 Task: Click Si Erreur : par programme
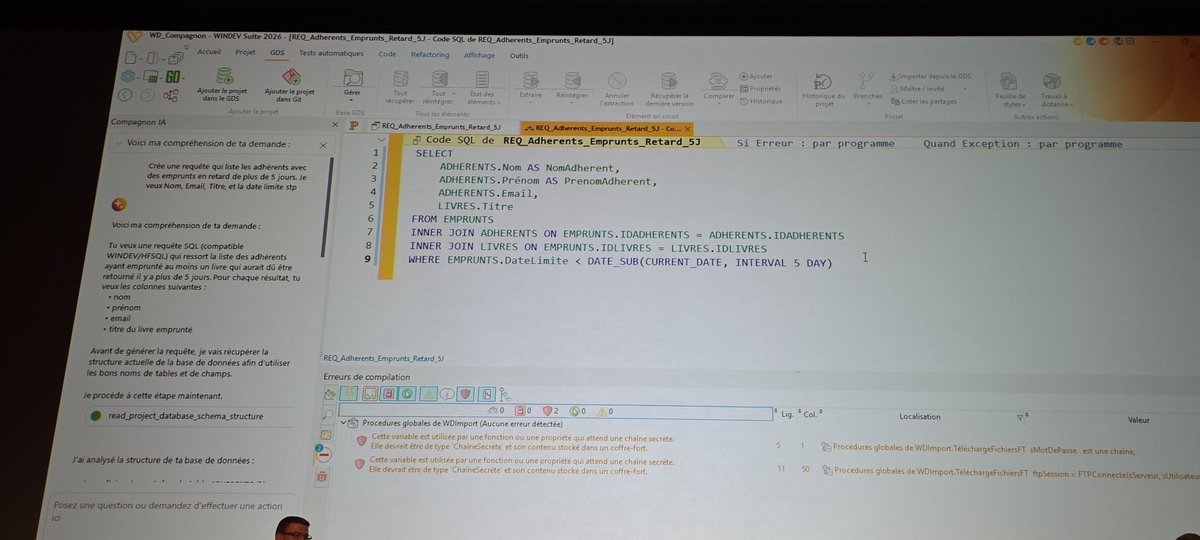point(815,144)
